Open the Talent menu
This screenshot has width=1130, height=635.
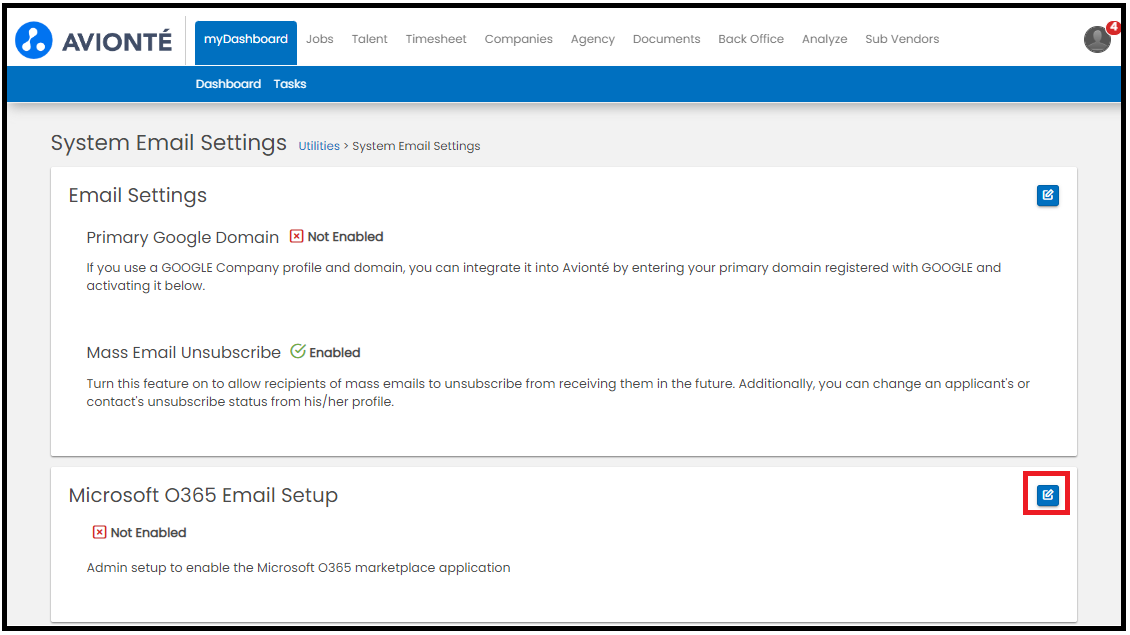pyautogui.click(x=370, y=39)
